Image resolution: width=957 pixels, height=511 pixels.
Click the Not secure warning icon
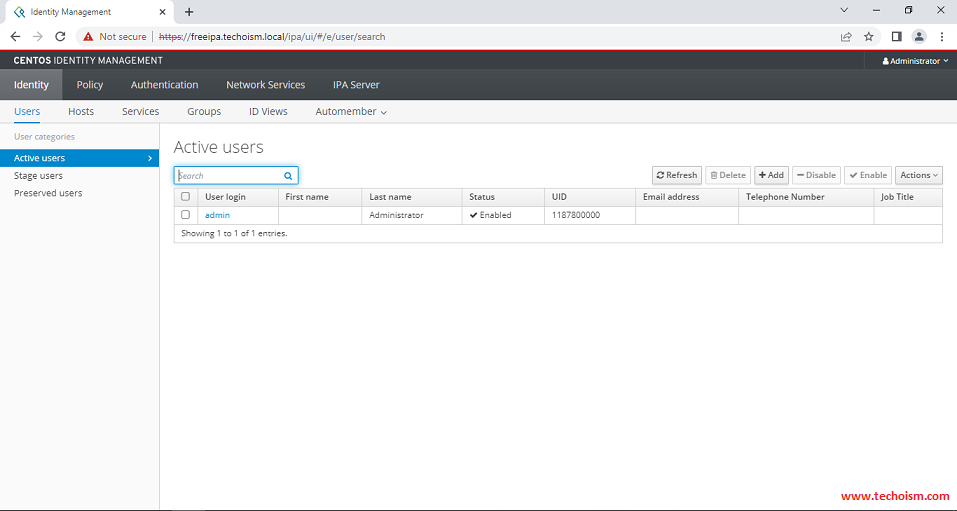pos(89,37)
